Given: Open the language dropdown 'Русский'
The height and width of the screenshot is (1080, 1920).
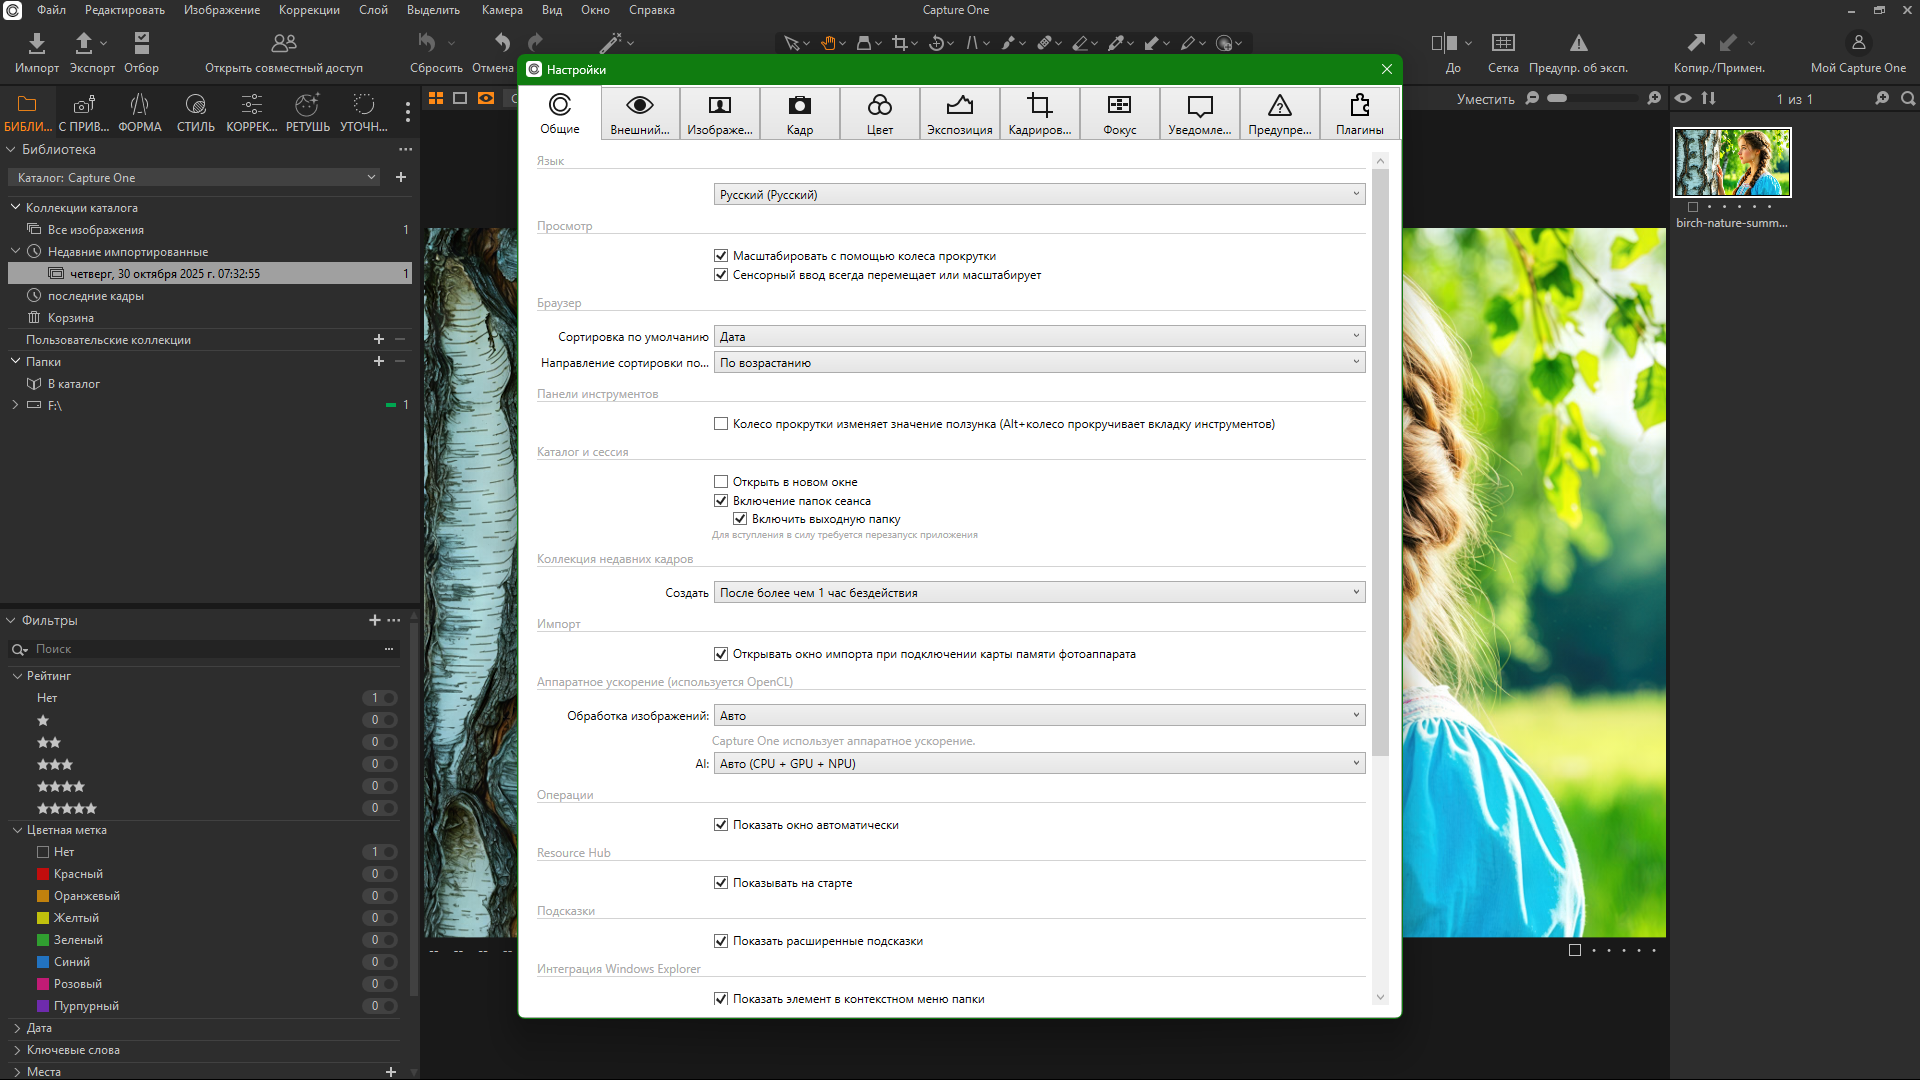Looking at the screenshot, I should click(1039, 195).
